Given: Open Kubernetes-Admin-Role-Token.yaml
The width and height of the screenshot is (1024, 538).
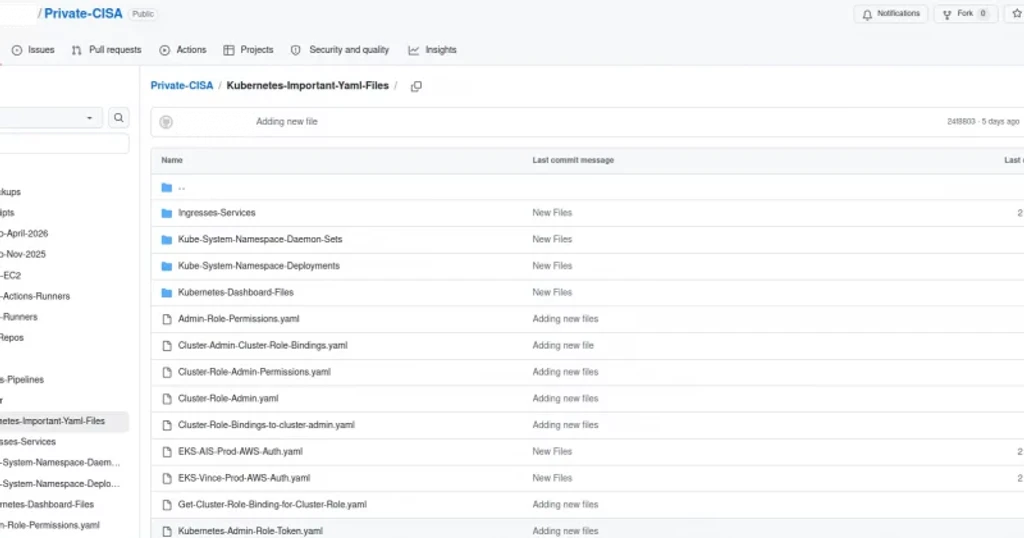Looking at the screenshot, I should point(250,531).
